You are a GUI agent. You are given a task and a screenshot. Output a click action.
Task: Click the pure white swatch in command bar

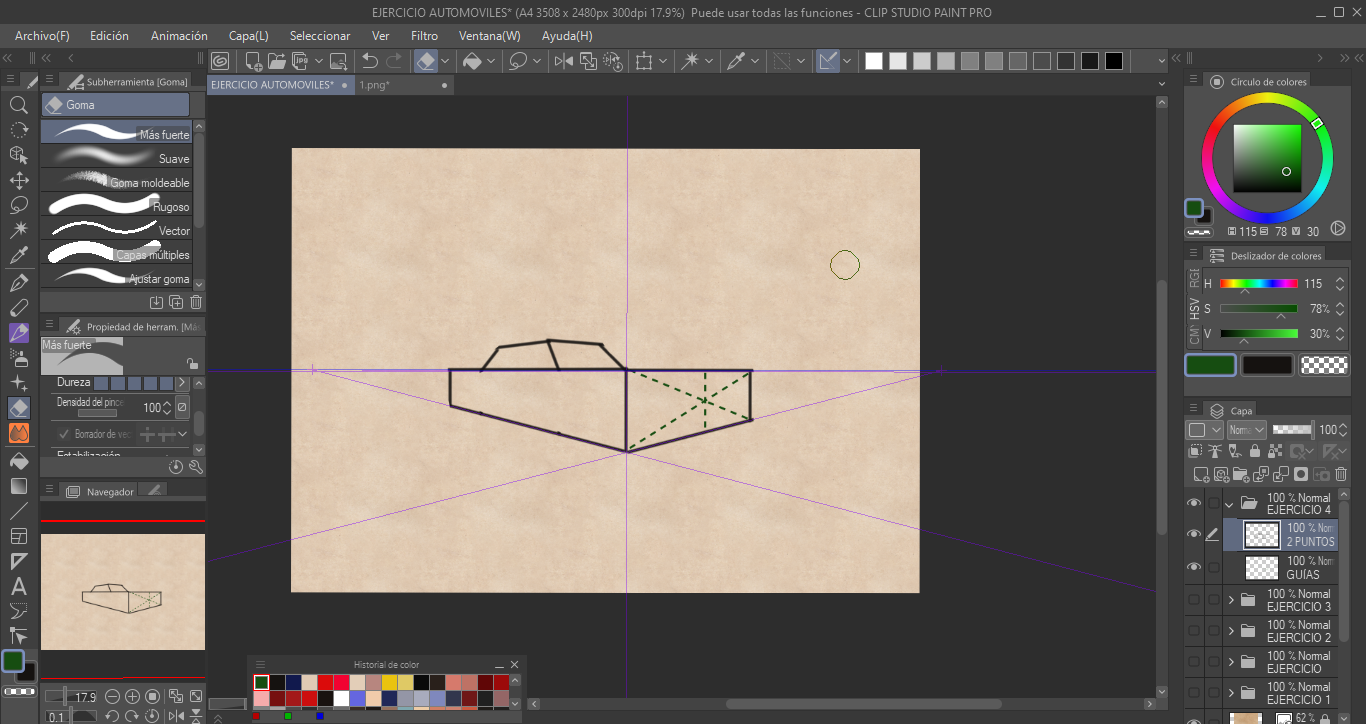874,61
